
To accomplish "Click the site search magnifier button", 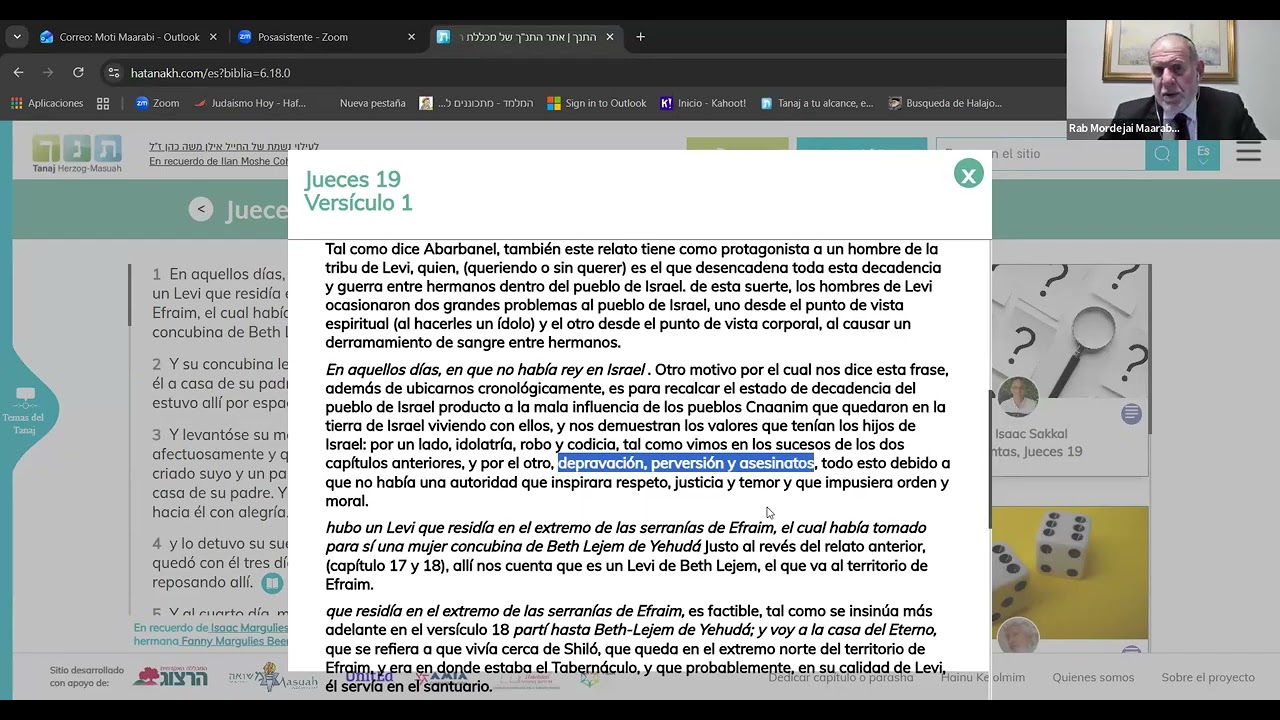I will coord(1162,154).
